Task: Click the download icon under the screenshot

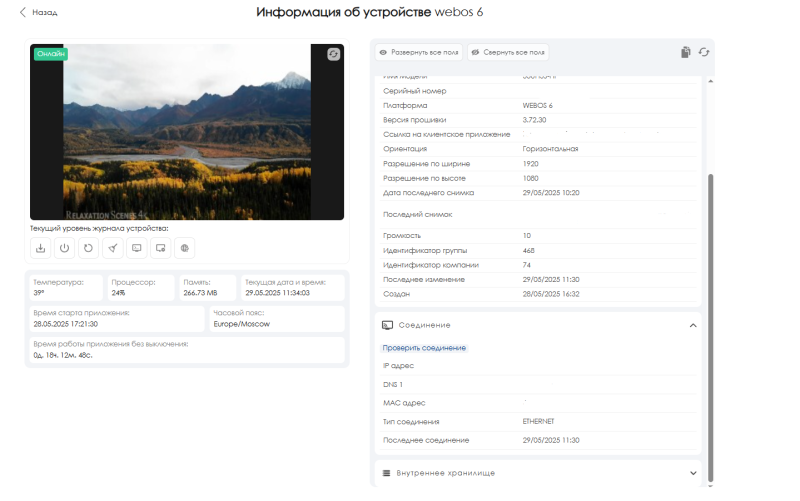Action: (41, 248)
